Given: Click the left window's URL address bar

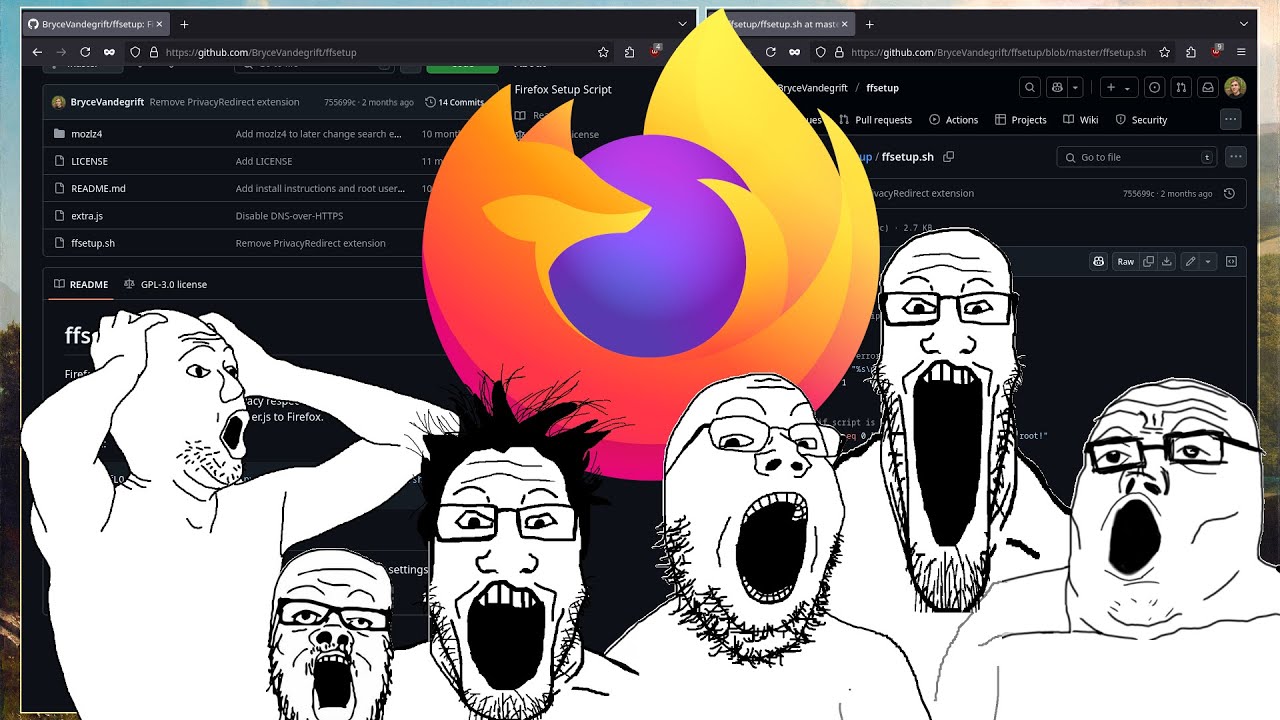Looking at the screenshot, I should [370, 52].
